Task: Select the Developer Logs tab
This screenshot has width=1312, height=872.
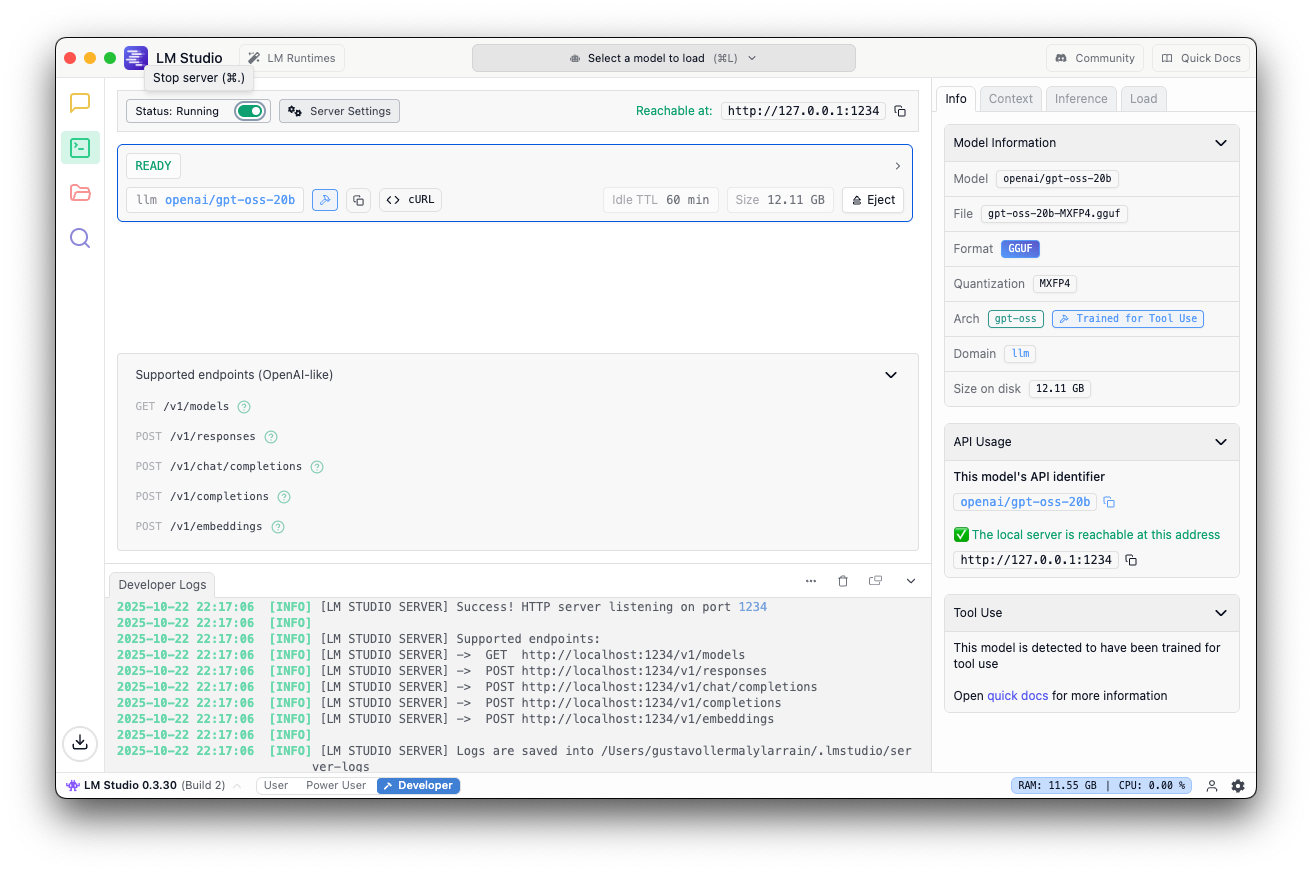Action: coord(162,585)
